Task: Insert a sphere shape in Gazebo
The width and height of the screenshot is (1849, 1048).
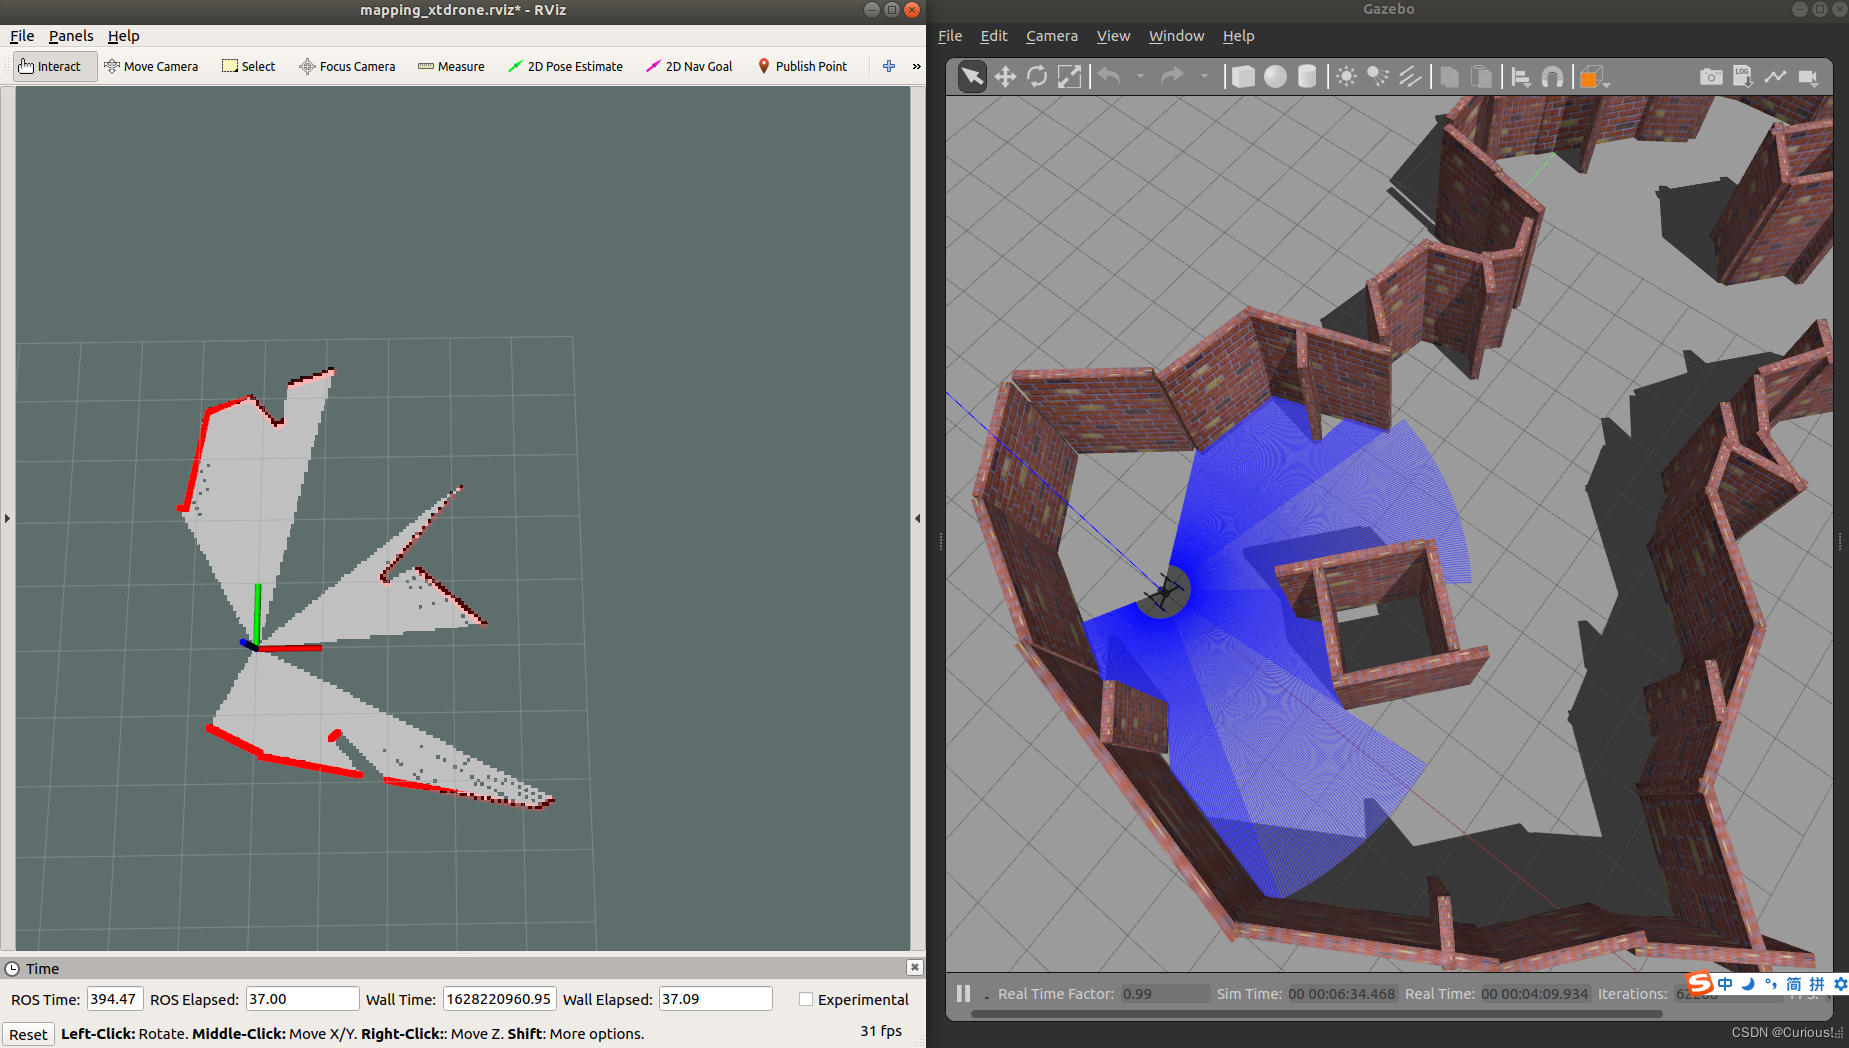Action: tap(1275, 77)
